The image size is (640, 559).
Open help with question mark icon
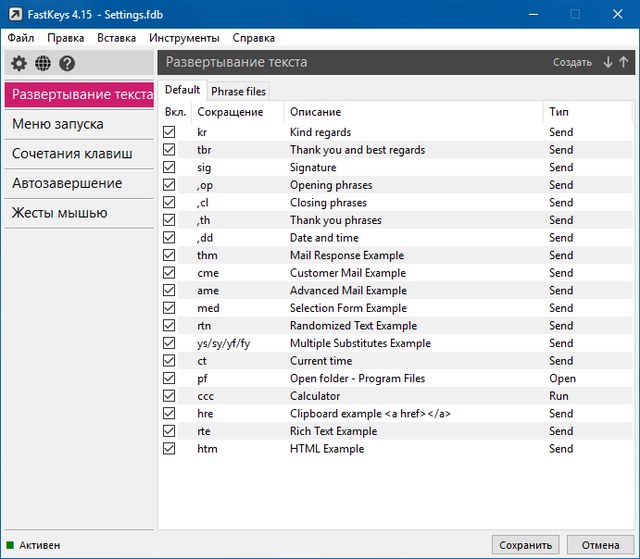click(x=67, y=63)
